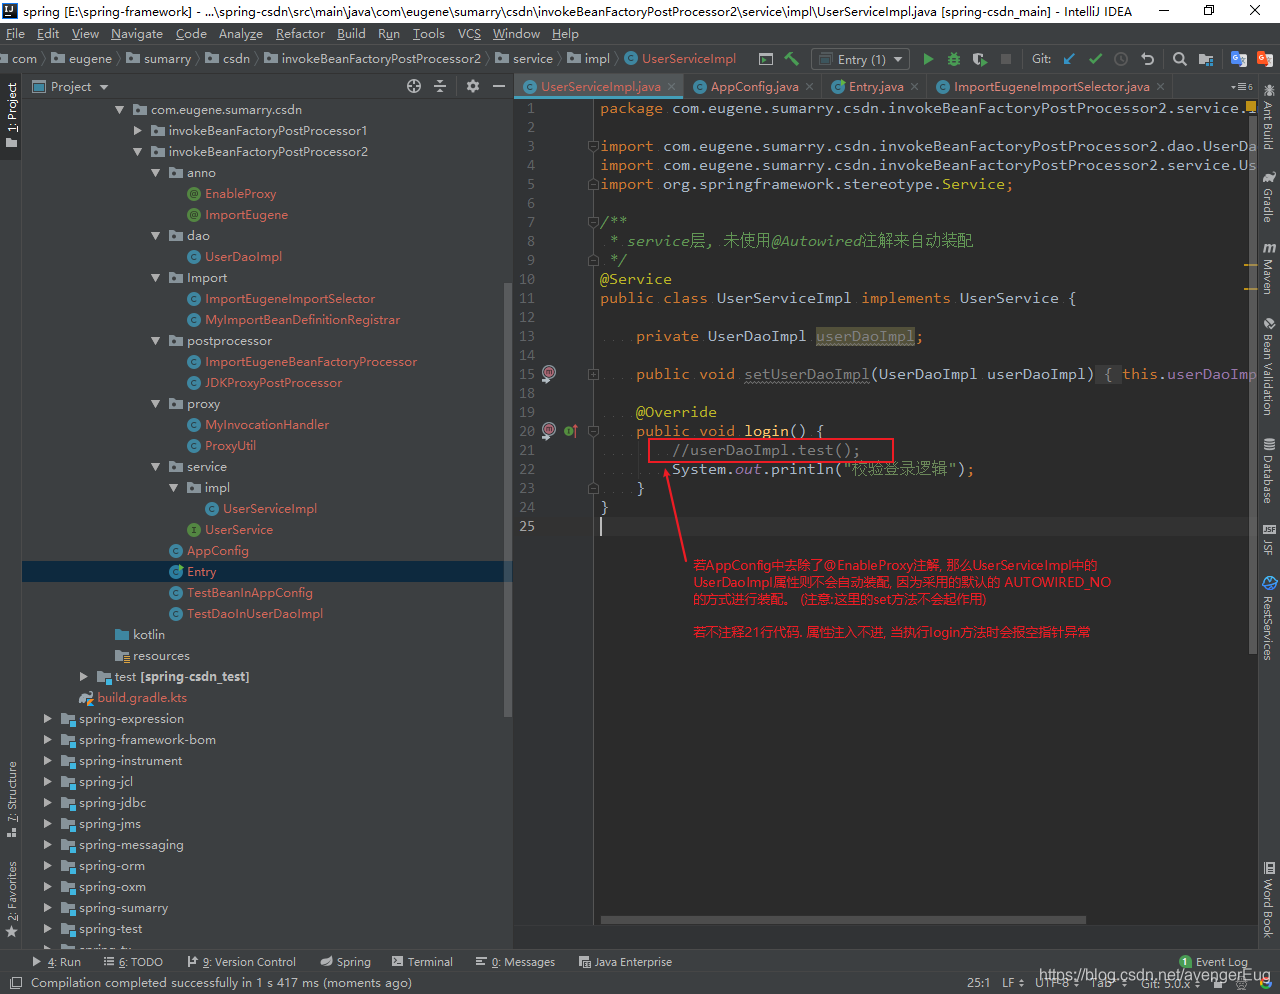Open Java Enterprise tool window
Viewport: 1280px width, 994px height.
[625, 962]
